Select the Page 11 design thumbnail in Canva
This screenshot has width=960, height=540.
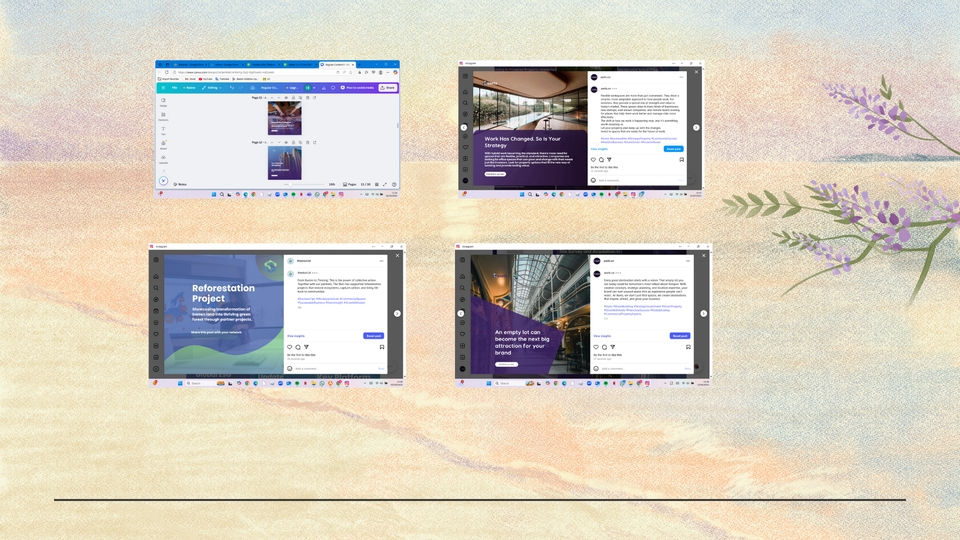point(285,119)
